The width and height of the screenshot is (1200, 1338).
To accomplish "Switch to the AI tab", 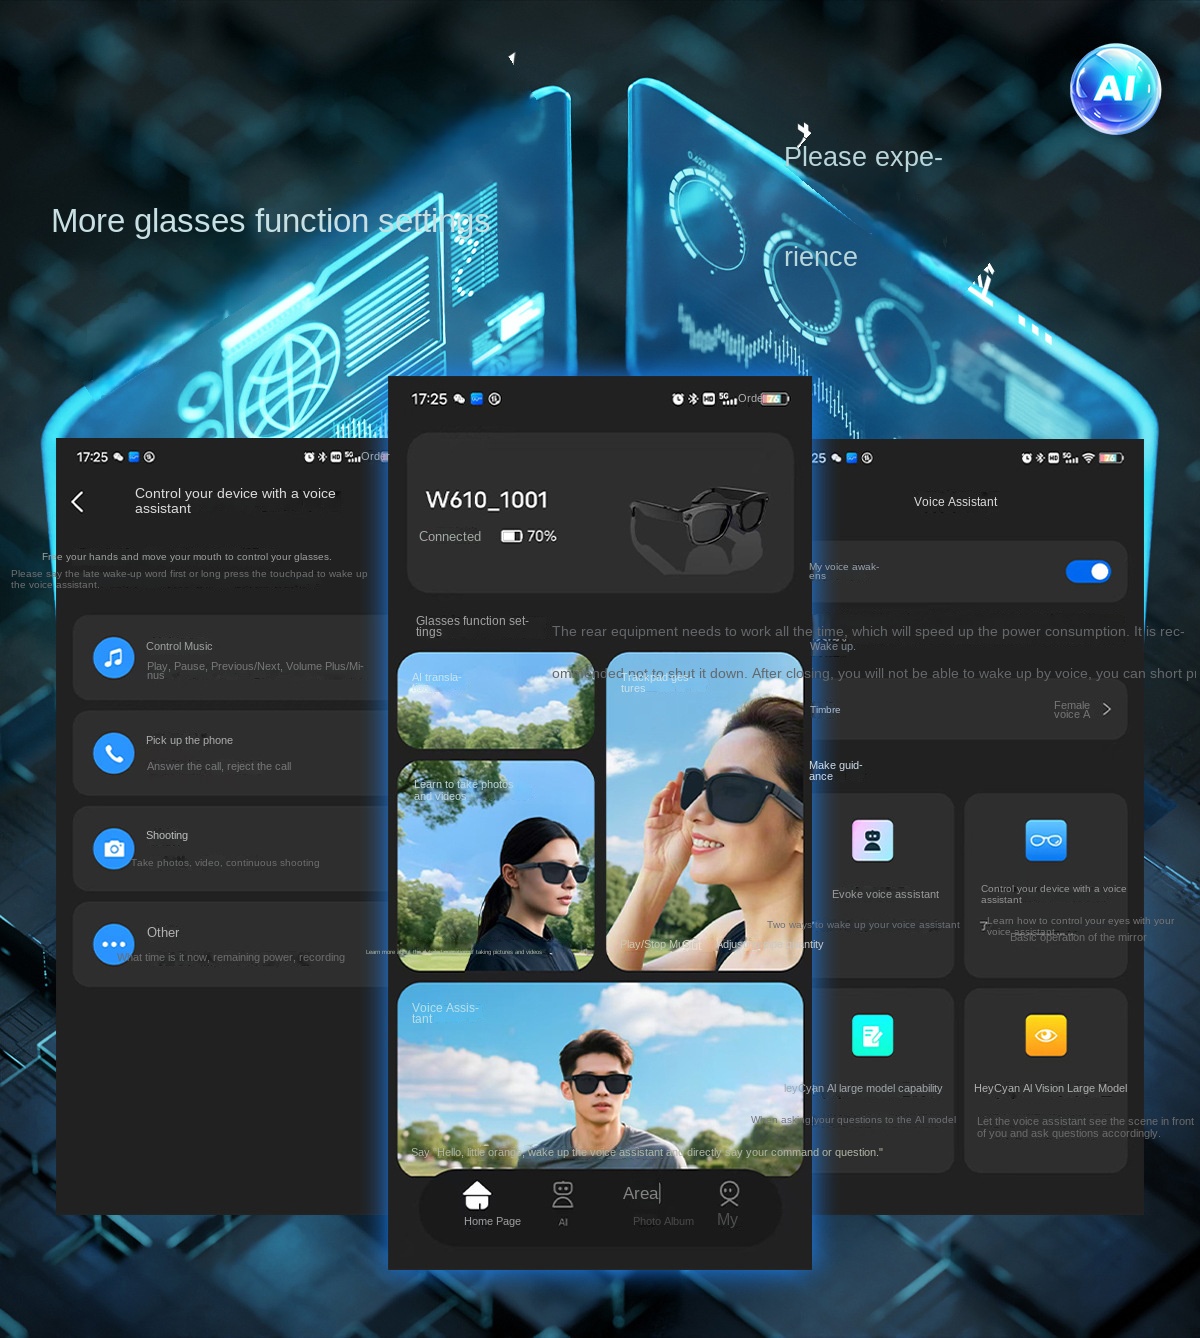I will pos(563,1201).
